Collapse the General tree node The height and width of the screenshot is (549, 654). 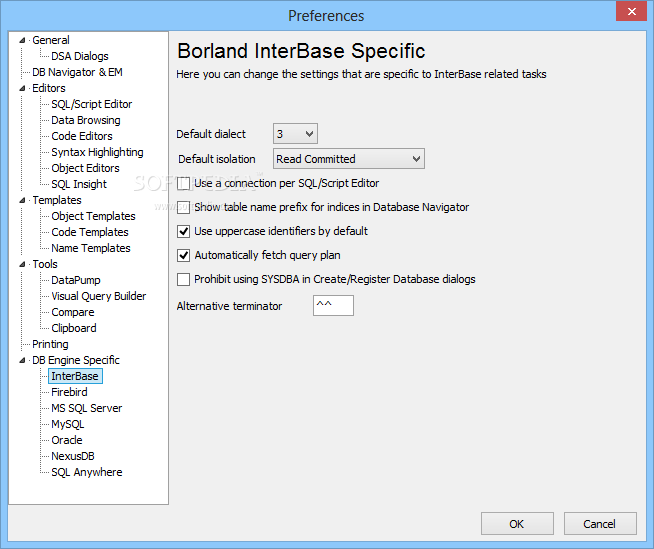click(x=22, y=40)
